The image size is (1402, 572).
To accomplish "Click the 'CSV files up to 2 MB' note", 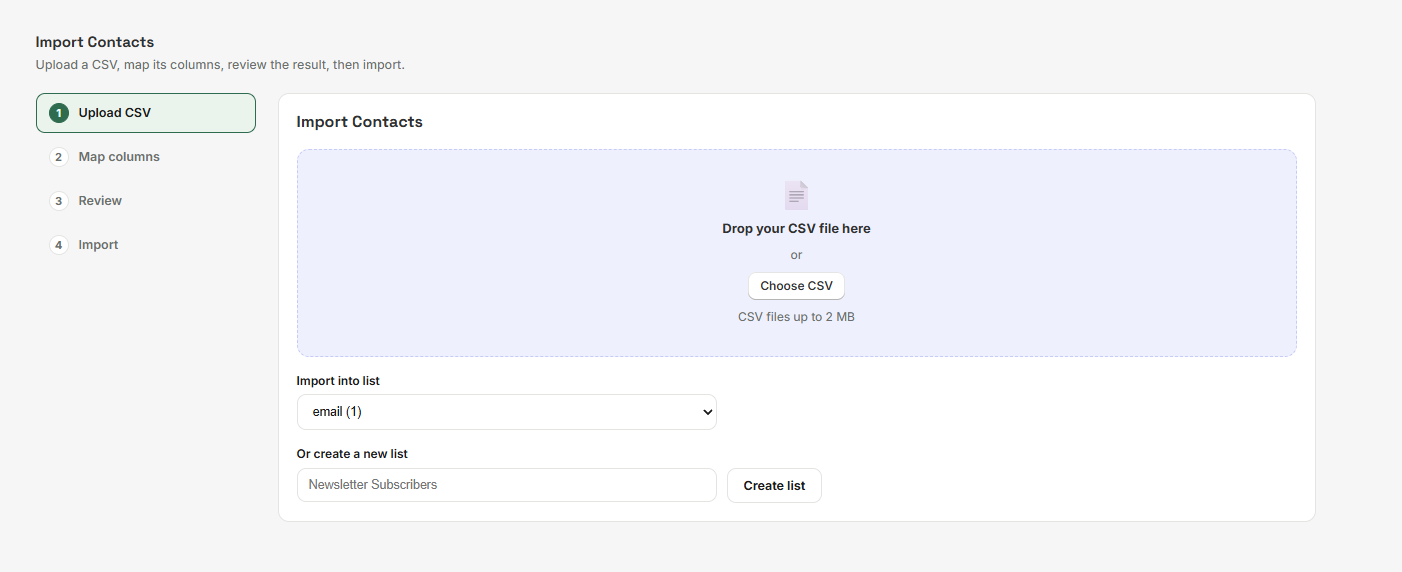I will [796, 317].
